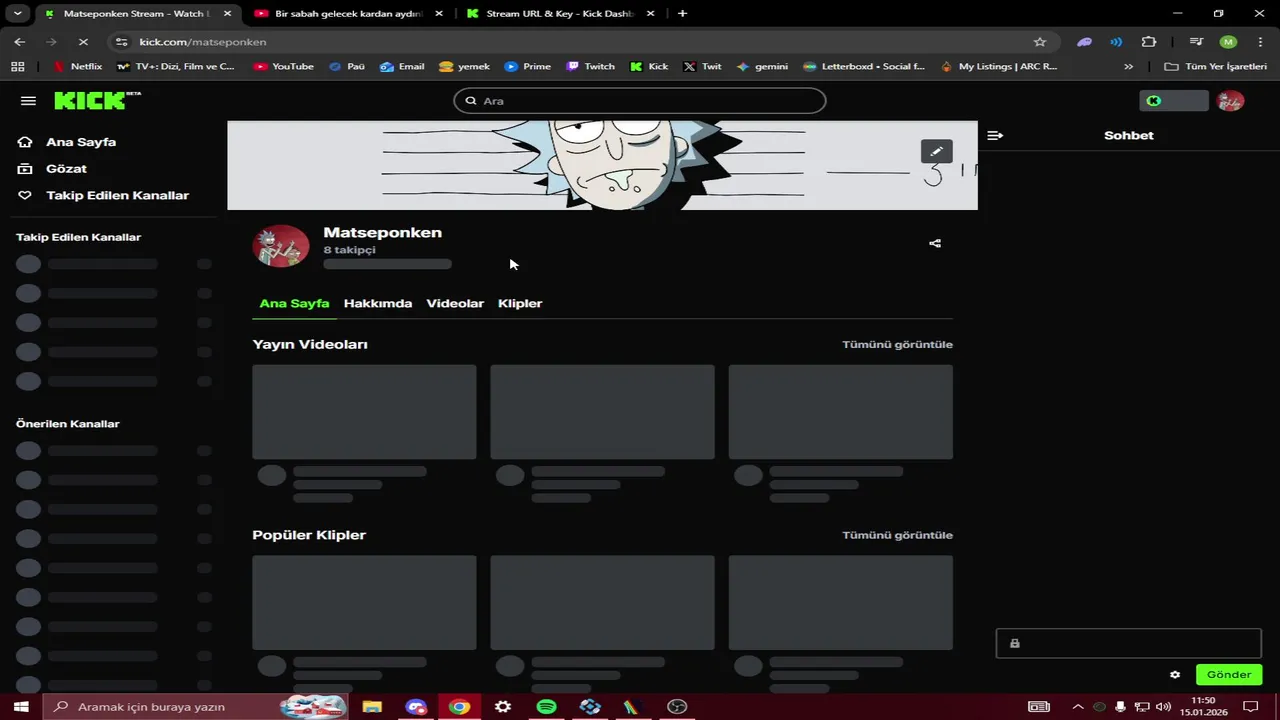This screenshot has height=720, width=1280.
Task: Click the taskbar volume icon
Action: click(x=1163, y=707)
